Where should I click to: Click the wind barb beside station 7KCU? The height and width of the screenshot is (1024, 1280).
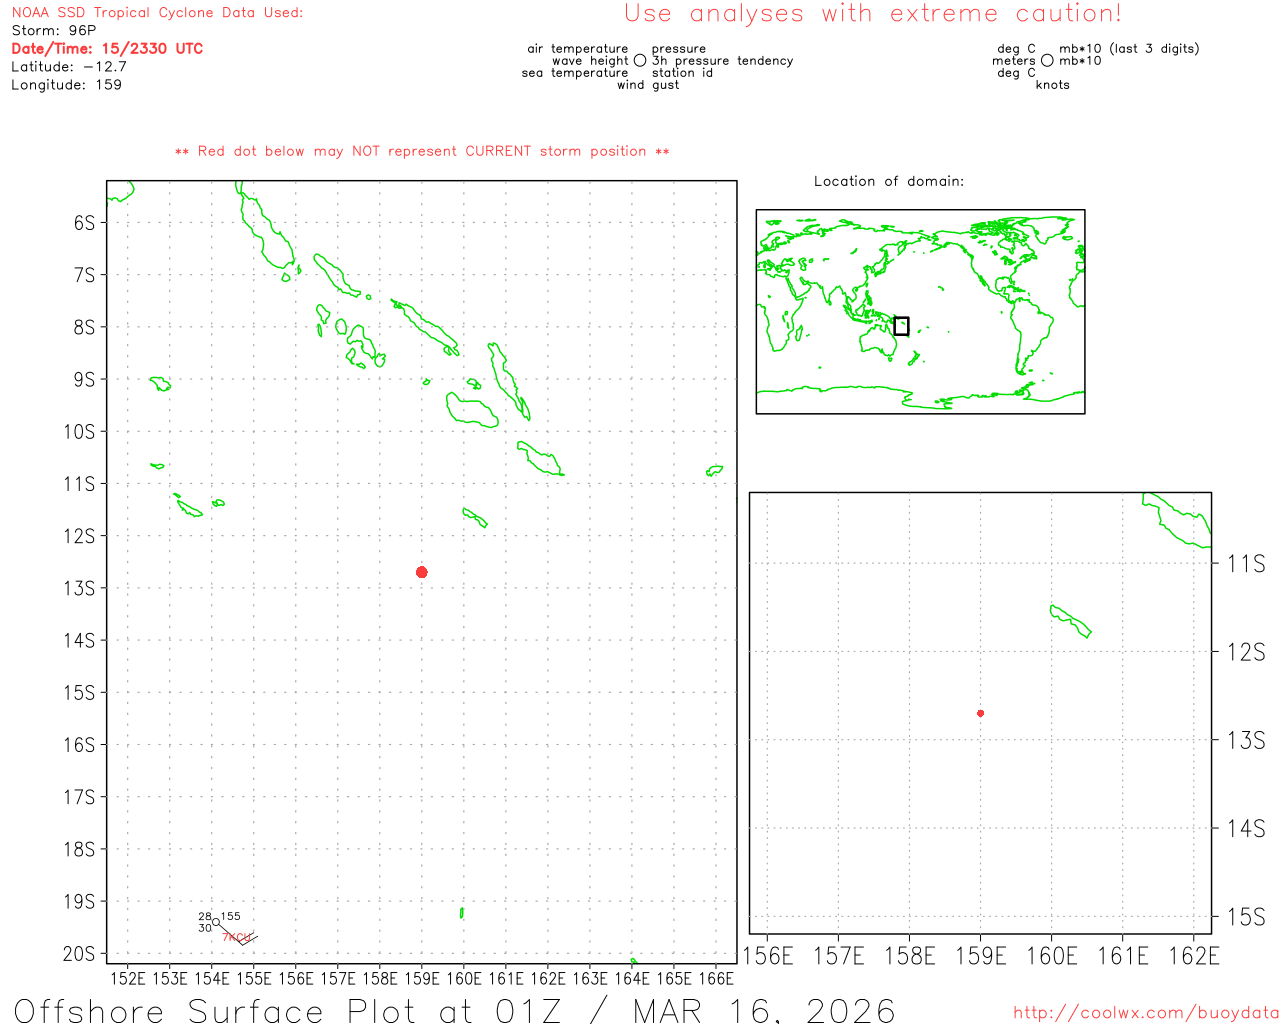pyautogui.click(x=247, y=939)
